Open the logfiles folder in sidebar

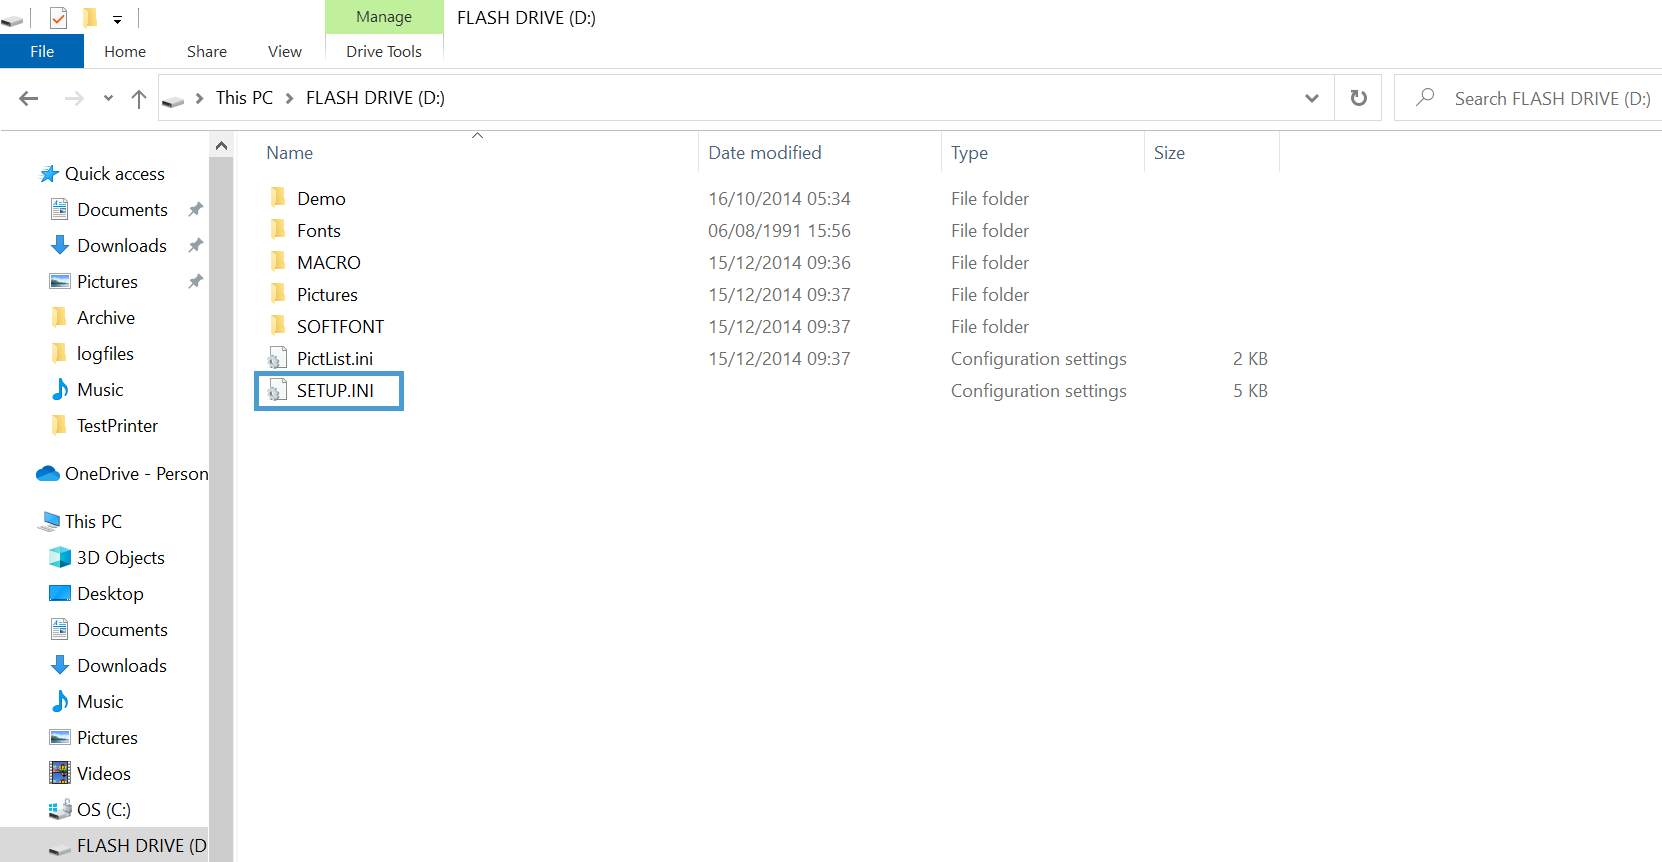105,354
